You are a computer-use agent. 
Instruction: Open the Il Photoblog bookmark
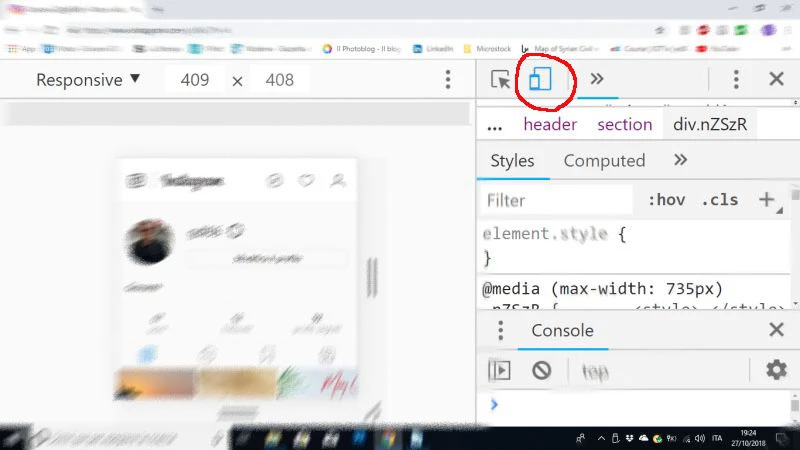click(361, 49)
